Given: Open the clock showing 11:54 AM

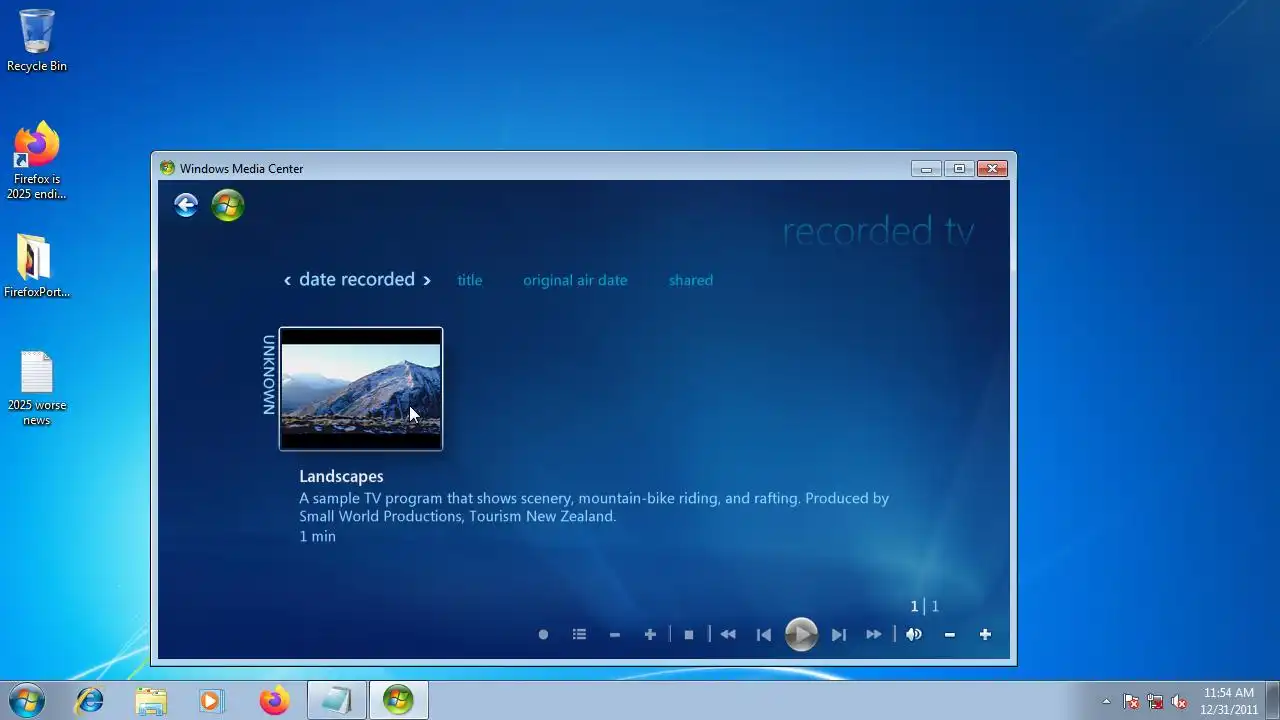Looking at the screenshot, I should click(1229, 701).
